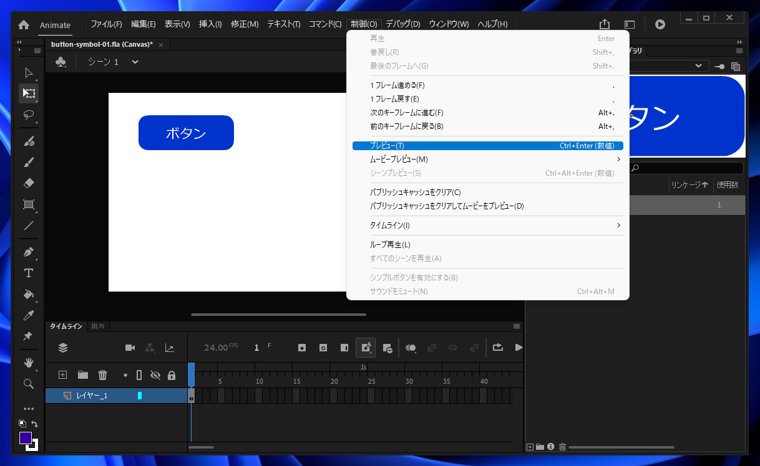
Task: Toggle loop playback in the timeline
Action: [x=497, y=347]
